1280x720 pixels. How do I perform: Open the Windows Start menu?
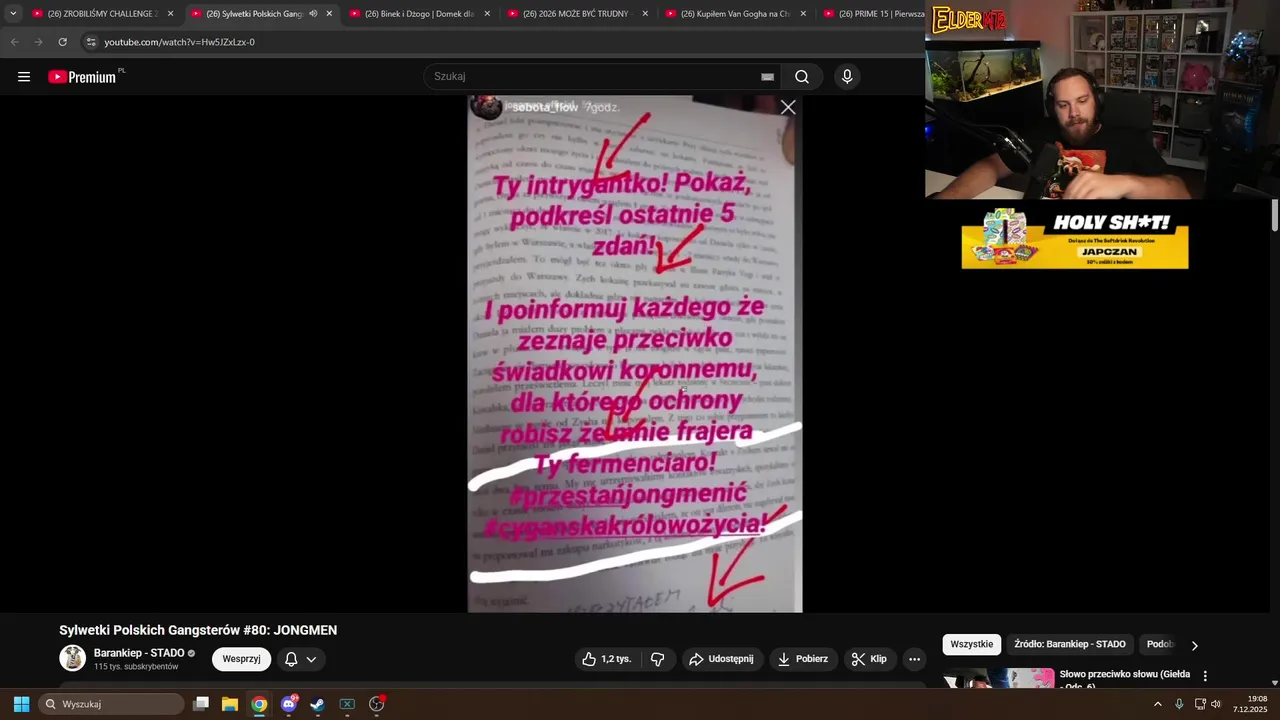tap(21, 704)
